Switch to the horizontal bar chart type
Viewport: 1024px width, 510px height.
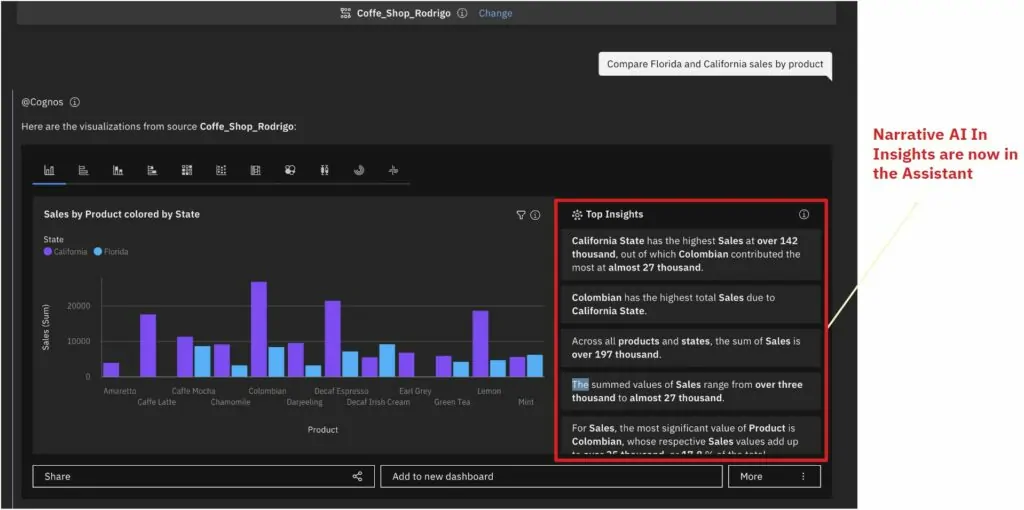[84, 170]
